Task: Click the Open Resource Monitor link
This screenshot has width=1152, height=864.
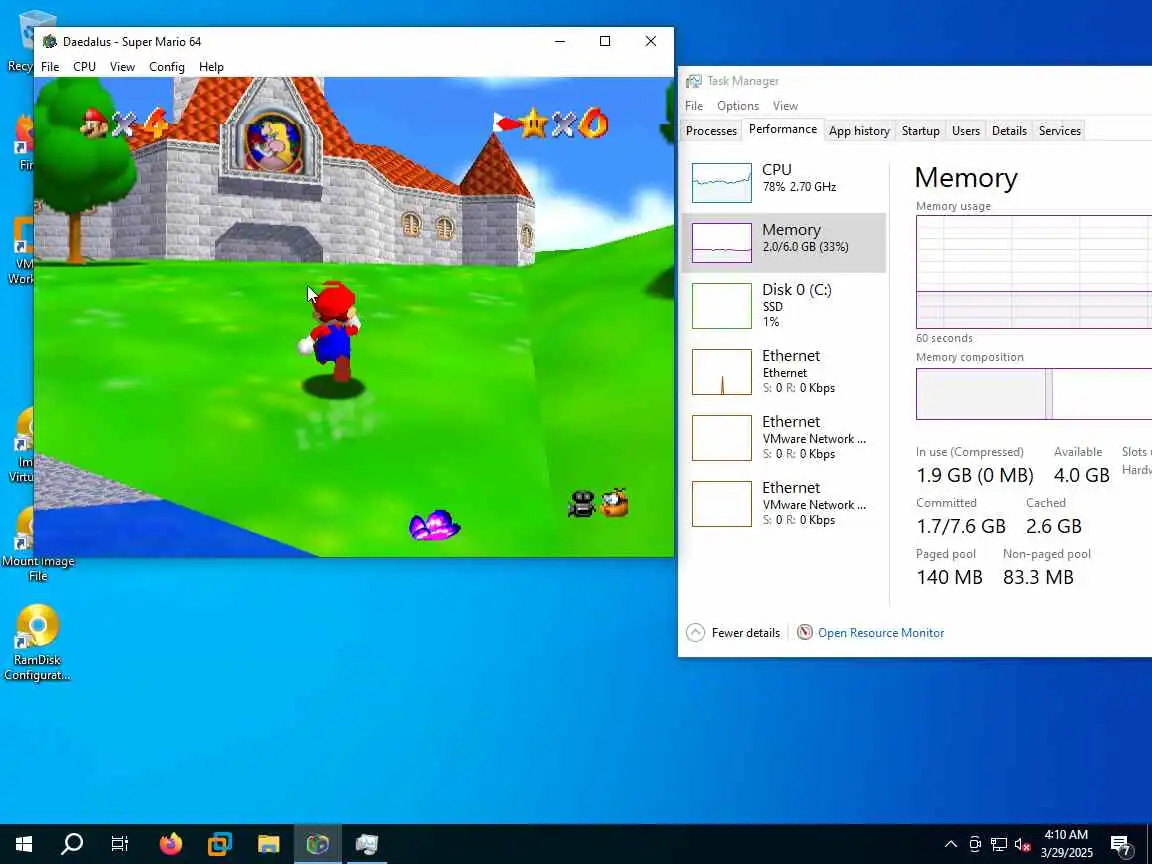Action: tap(881, 633)
